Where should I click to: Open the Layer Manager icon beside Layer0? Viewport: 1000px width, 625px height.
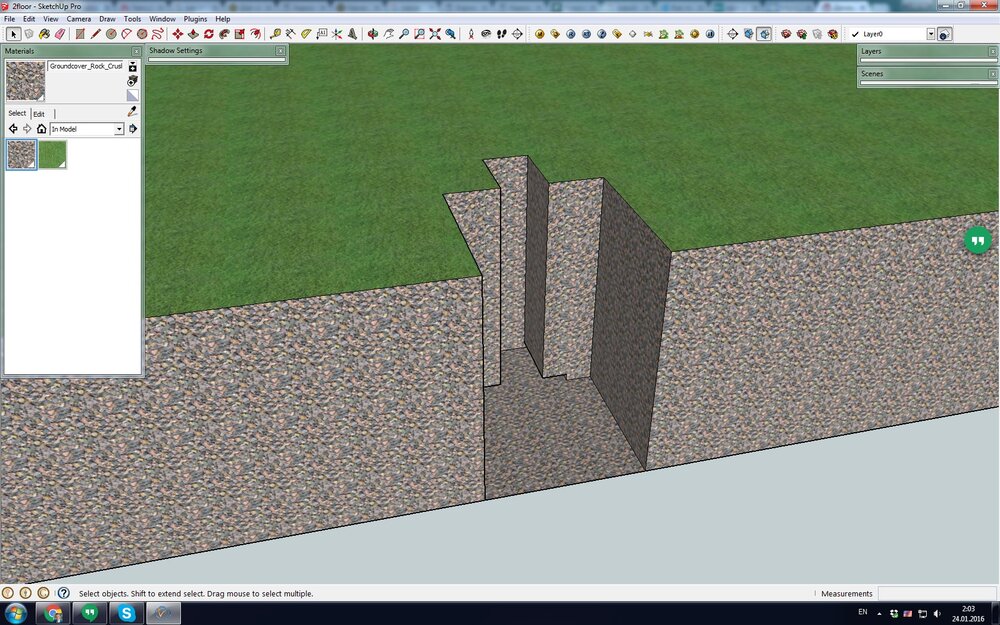tap(944, 34)
